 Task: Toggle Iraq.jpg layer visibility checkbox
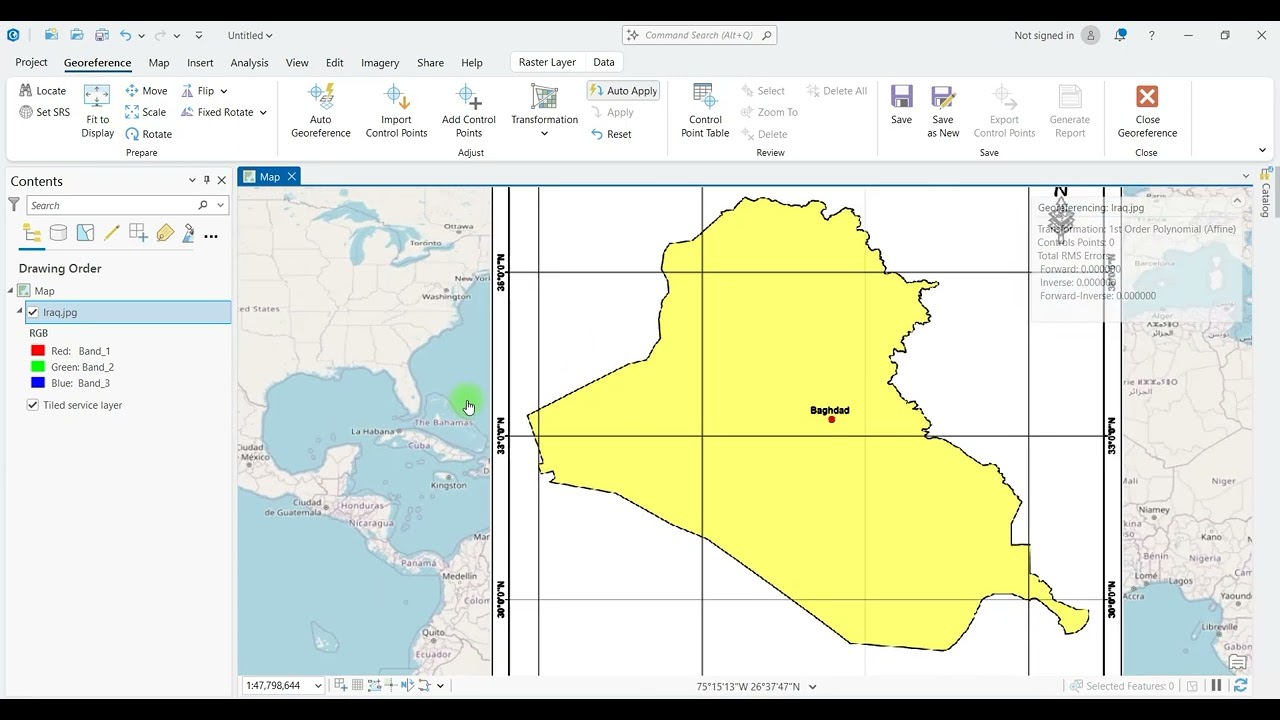click(x=33, y=312)
